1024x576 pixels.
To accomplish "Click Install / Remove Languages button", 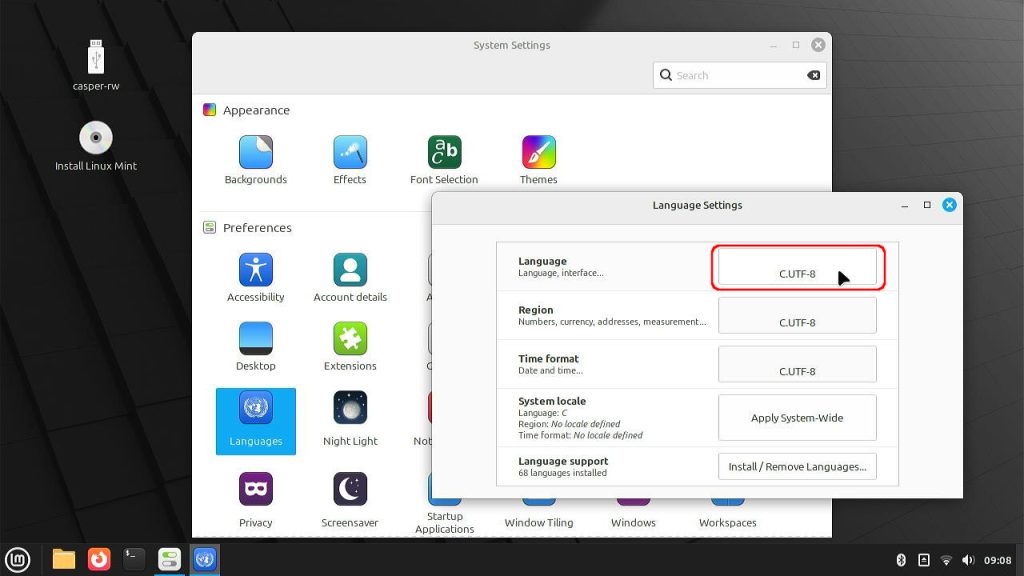I will tap(797, 467).
